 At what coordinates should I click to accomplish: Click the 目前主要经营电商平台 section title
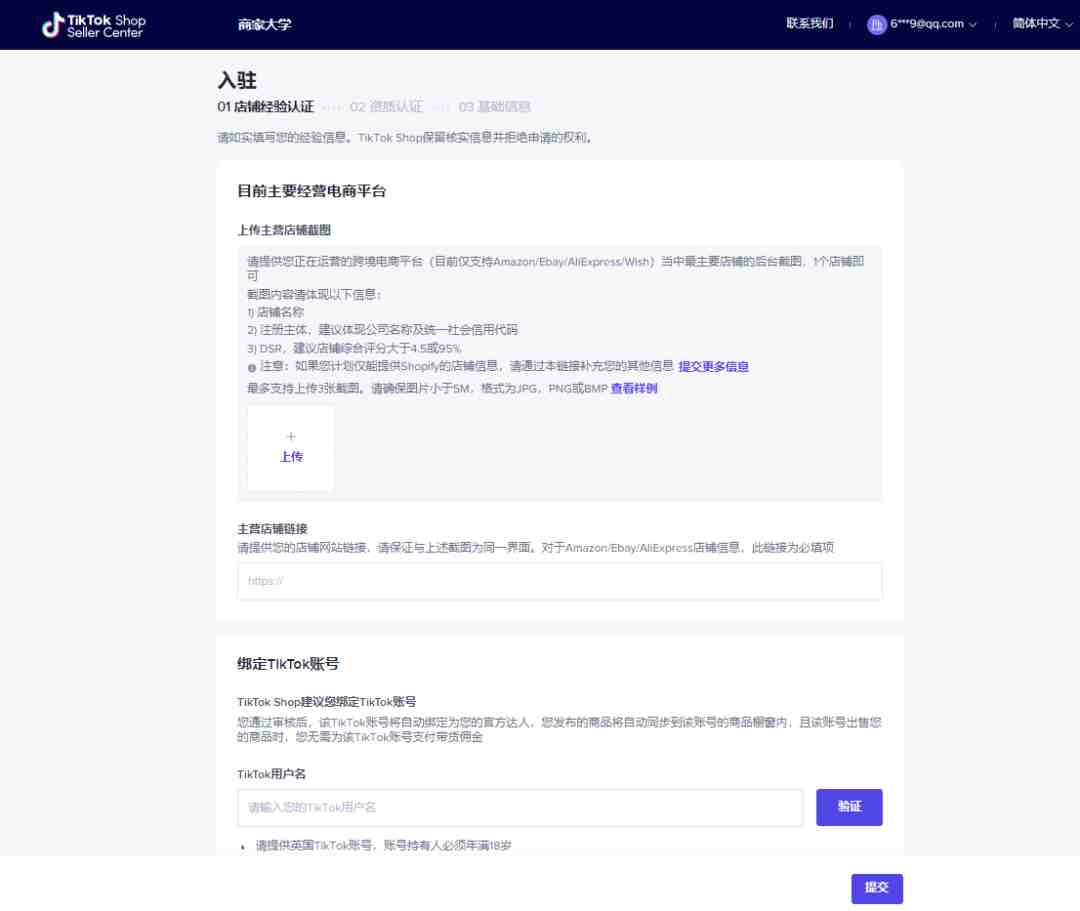(x=311, y=191)
